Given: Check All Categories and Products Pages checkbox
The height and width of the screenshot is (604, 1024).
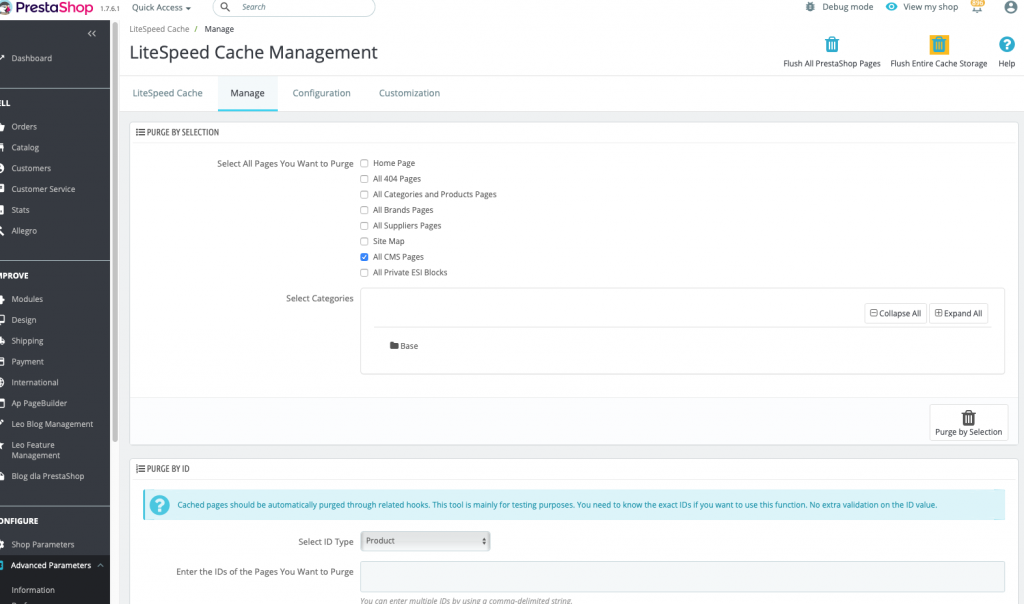Looking at the screenshot, I should 364,195.
